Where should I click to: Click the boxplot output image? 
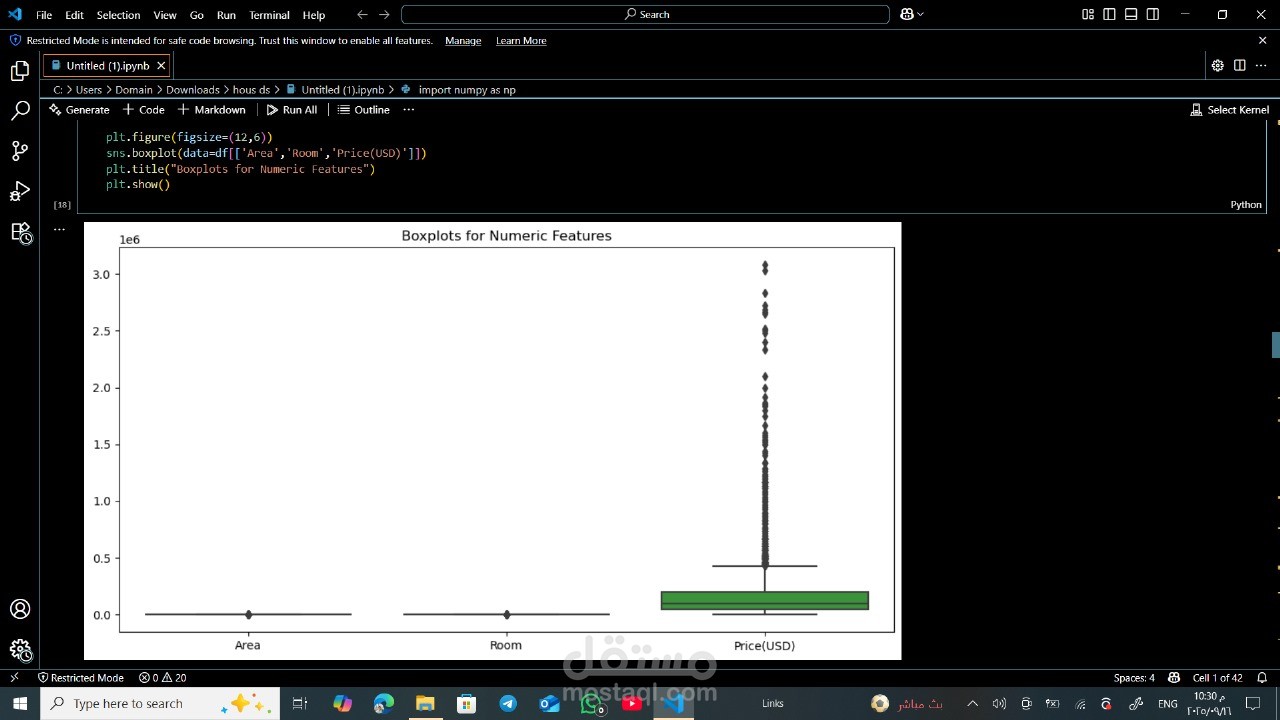(492, 441)
